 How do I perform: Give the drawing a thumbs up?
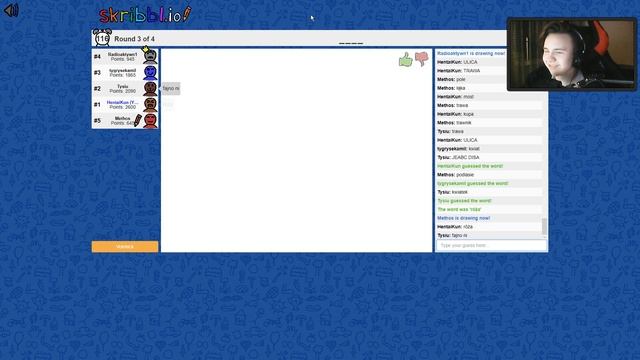(406, 60)
